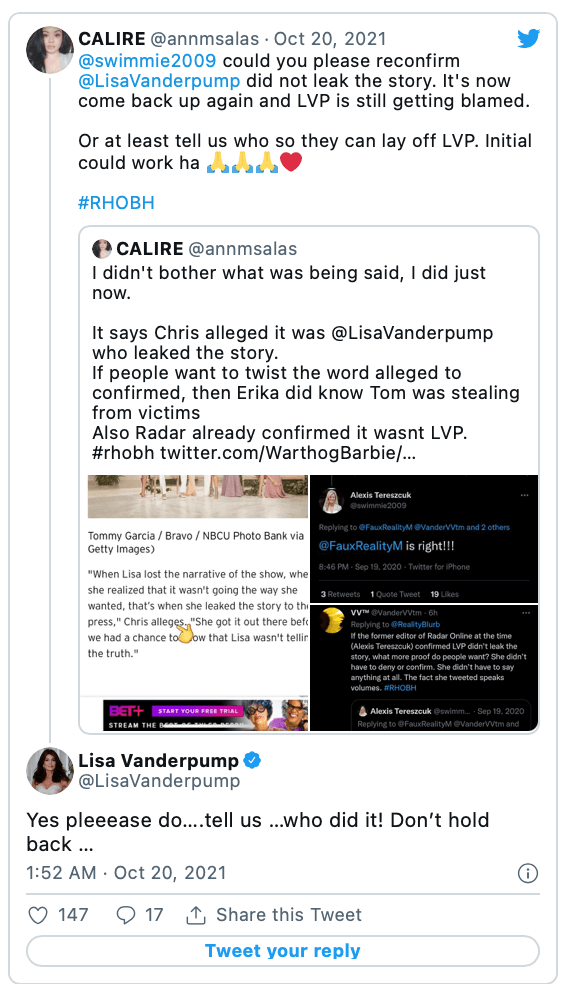The height and width of the screenshot is (1002, 576).
Task: Open the Alexis Tereszcuk tweet screenshot
Action: tap(424, 539)
